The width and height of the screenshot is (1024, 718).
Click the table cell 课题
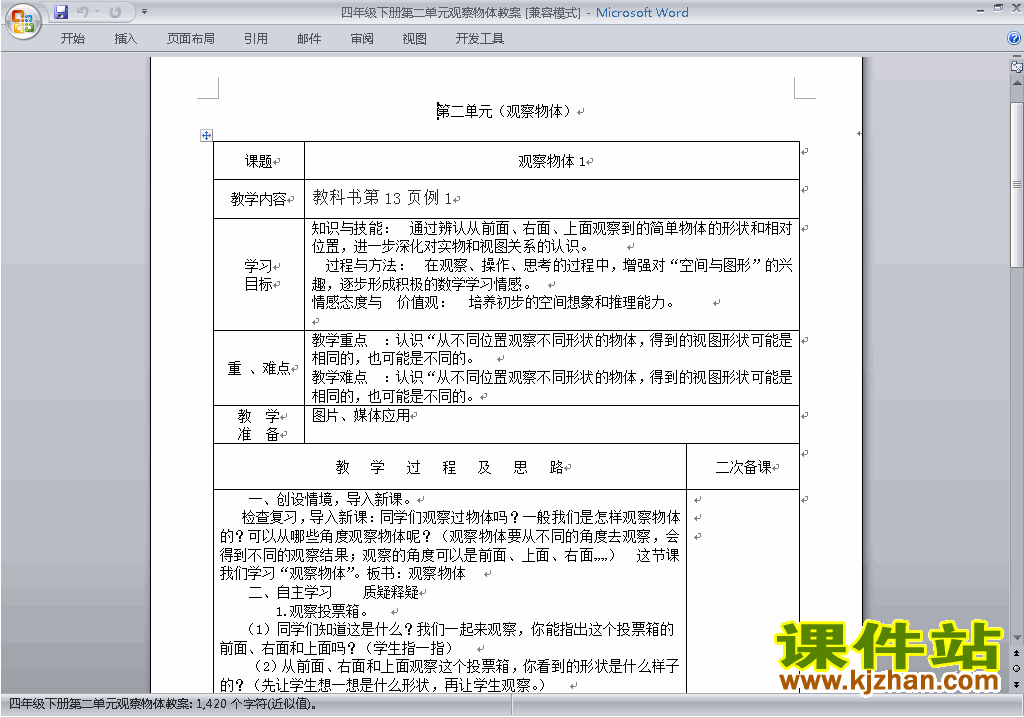(x=259, y=161)
